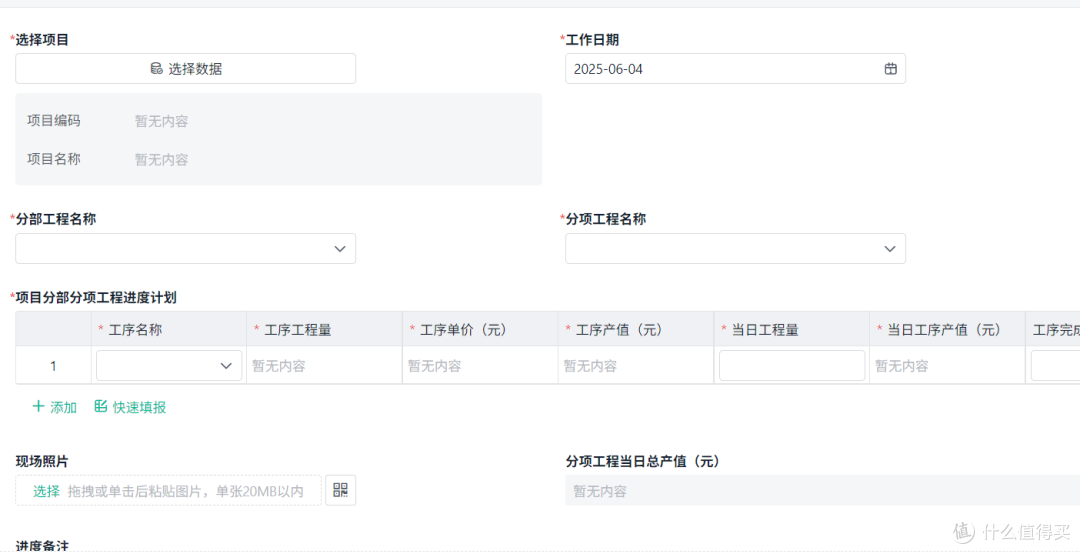
Task: Click the 项目名称 label
Action: tap(54, 159)
